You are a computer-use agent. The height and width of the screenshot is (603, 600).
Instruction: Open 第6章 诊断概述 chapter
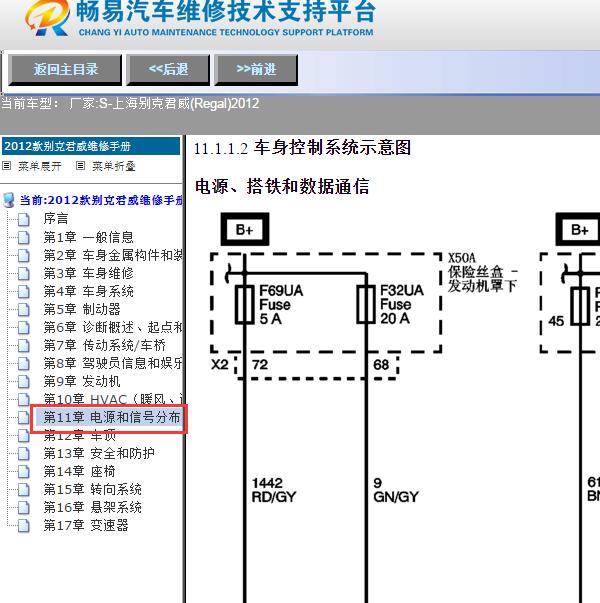pos(113,327)
